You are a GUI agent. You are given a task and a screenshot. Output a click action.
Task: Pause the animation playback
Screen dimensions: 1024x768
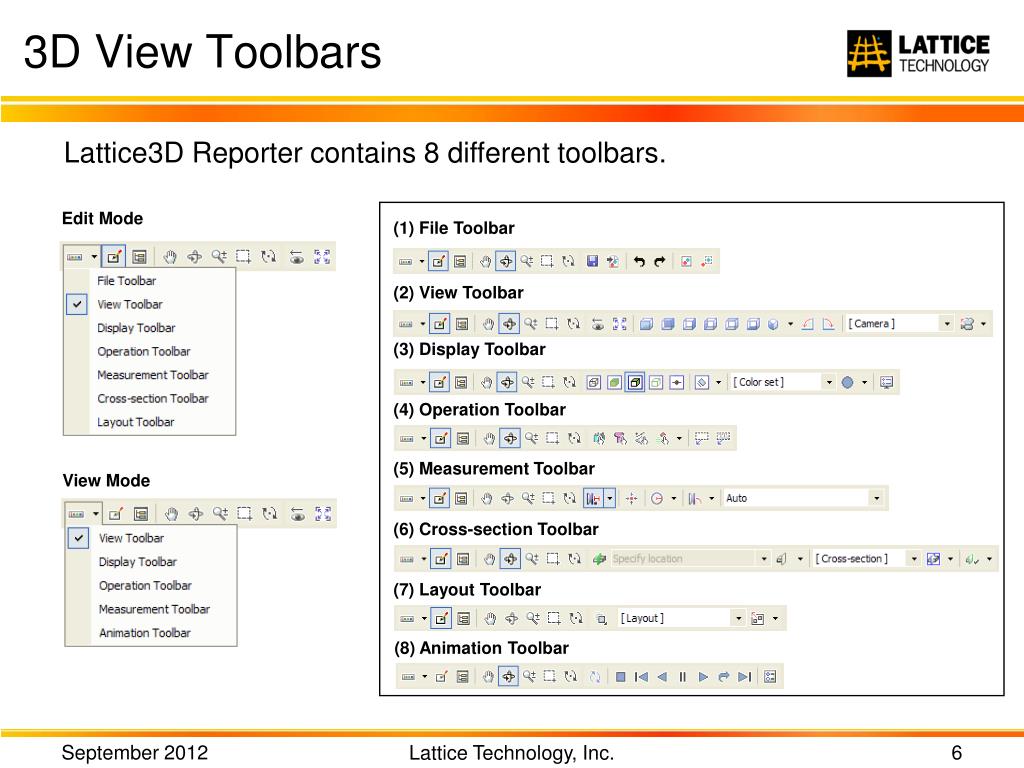[x=682, y=677]
